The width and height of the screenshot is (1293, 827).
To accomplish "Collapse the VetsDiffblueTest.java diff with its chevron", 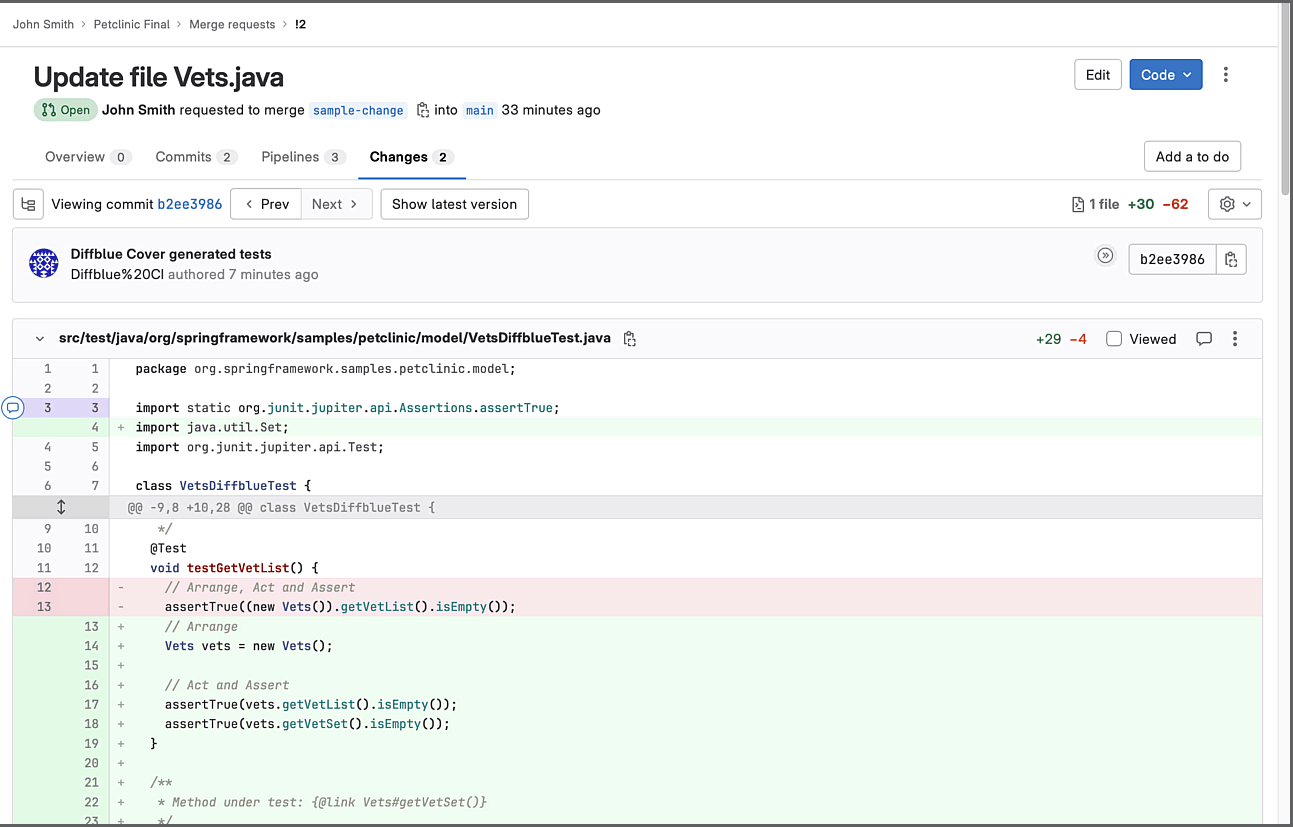I will tap(39, 338).
